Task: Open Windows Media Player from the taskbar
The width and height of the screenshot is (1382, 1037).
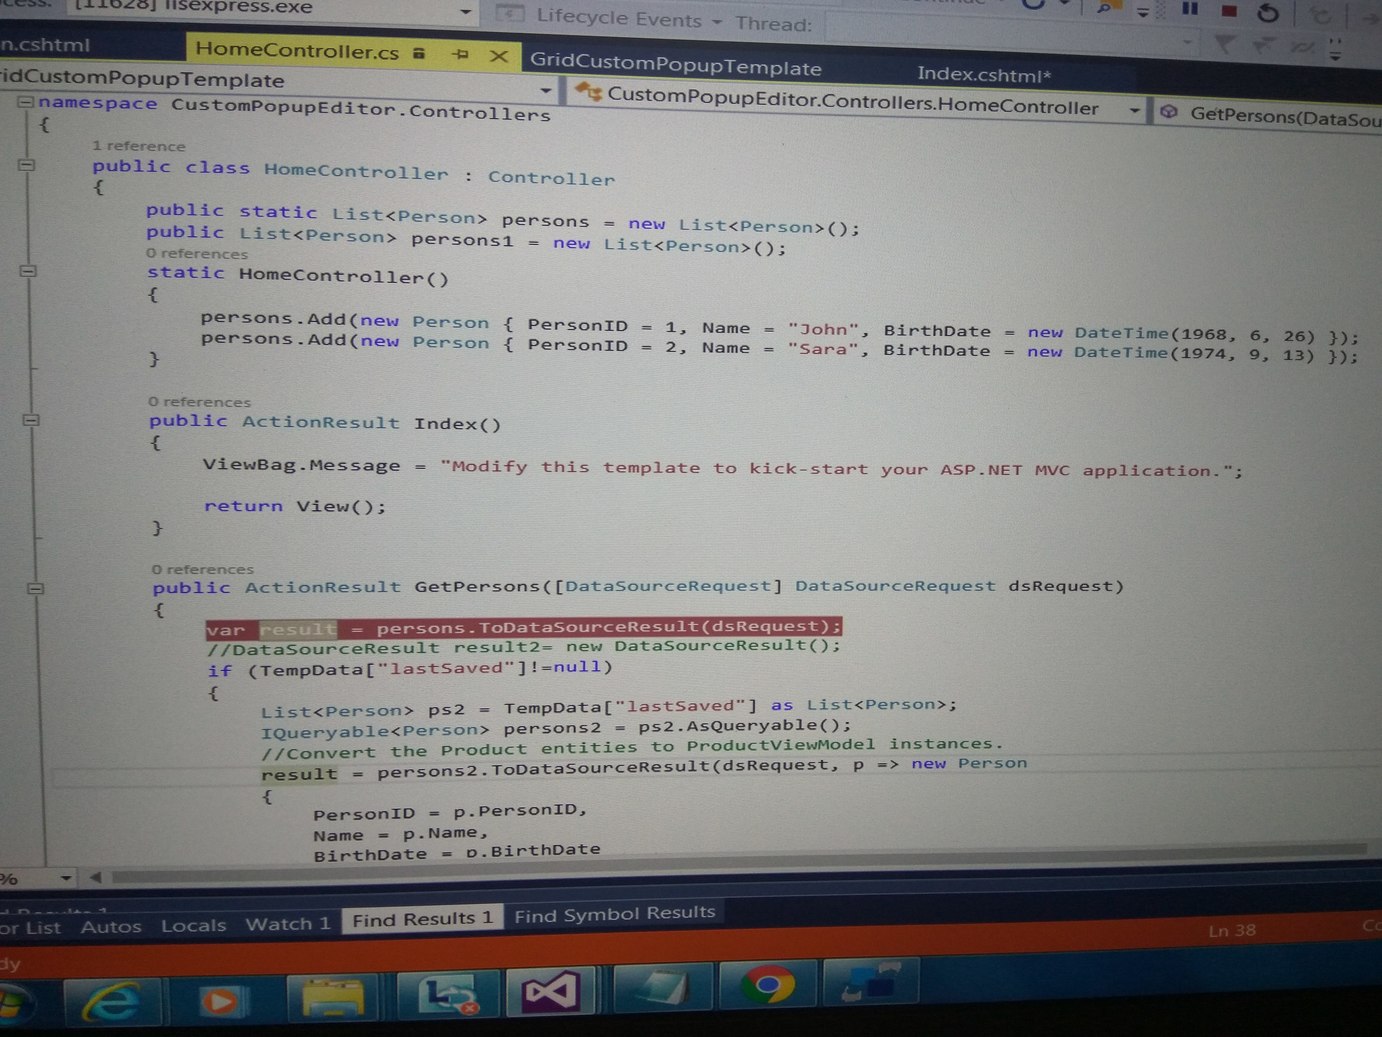Action: click(x=221, y=1000)
